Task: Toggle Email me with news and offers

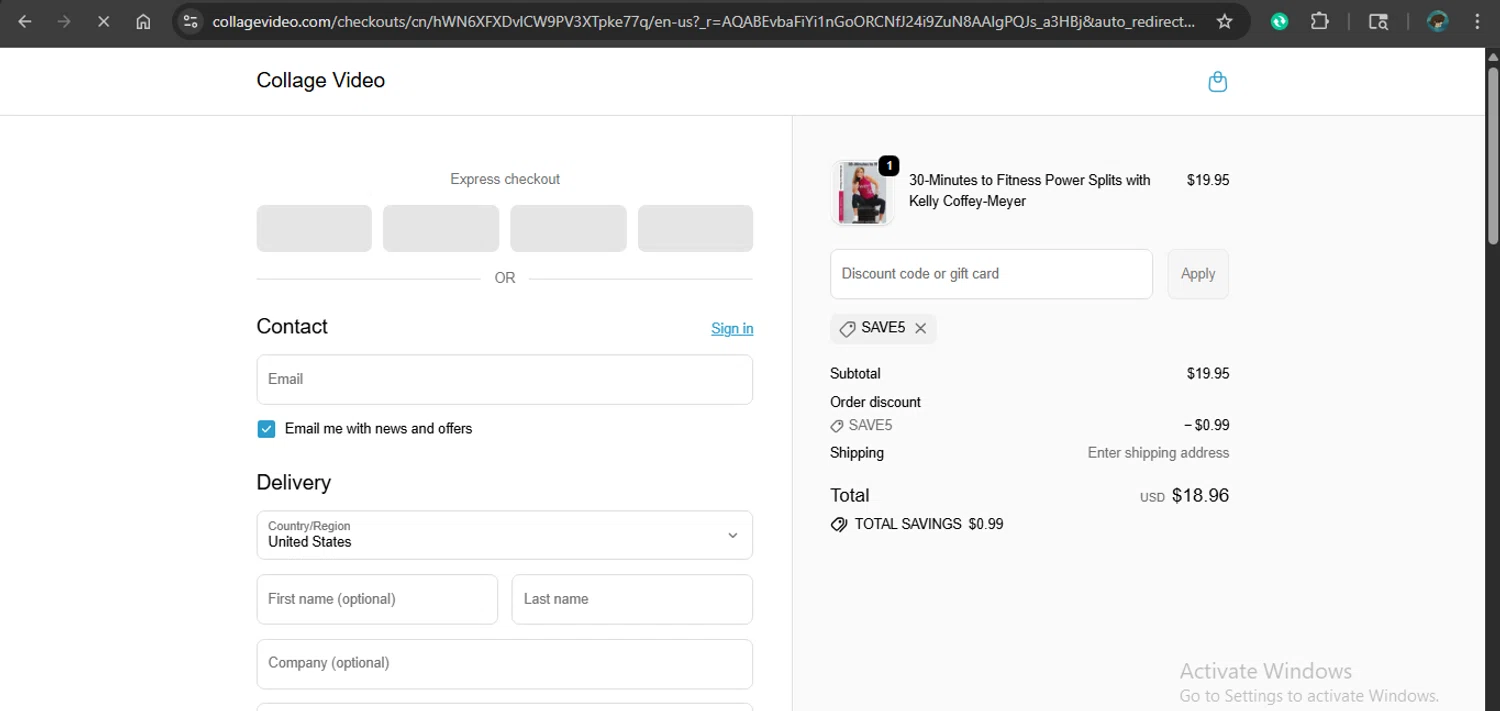Action: 266,429
